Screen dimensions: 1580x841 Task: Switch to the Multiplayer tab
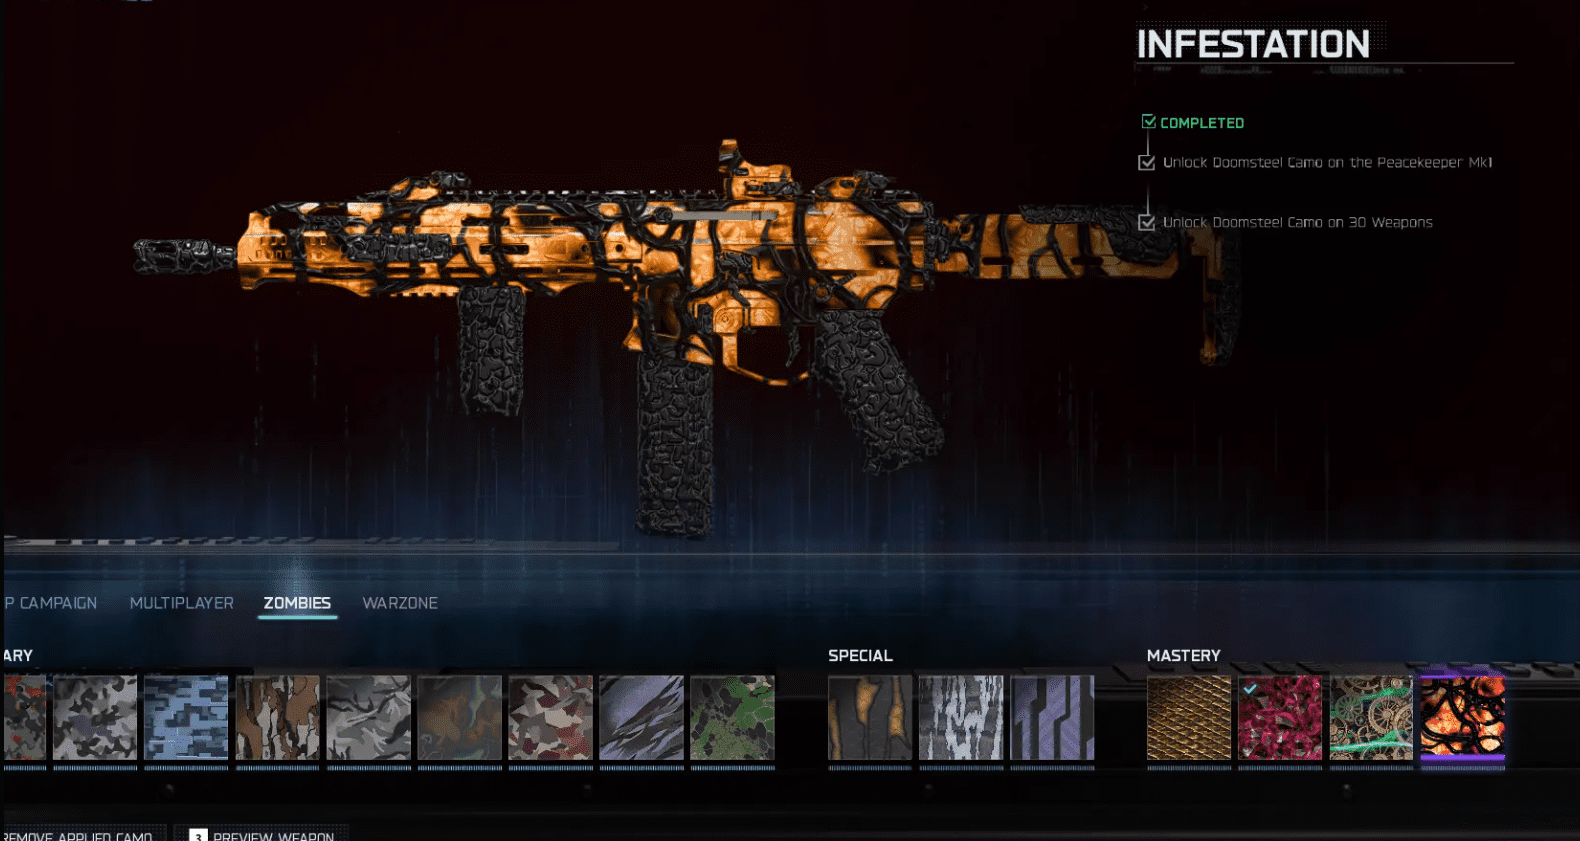pos(181,603)
